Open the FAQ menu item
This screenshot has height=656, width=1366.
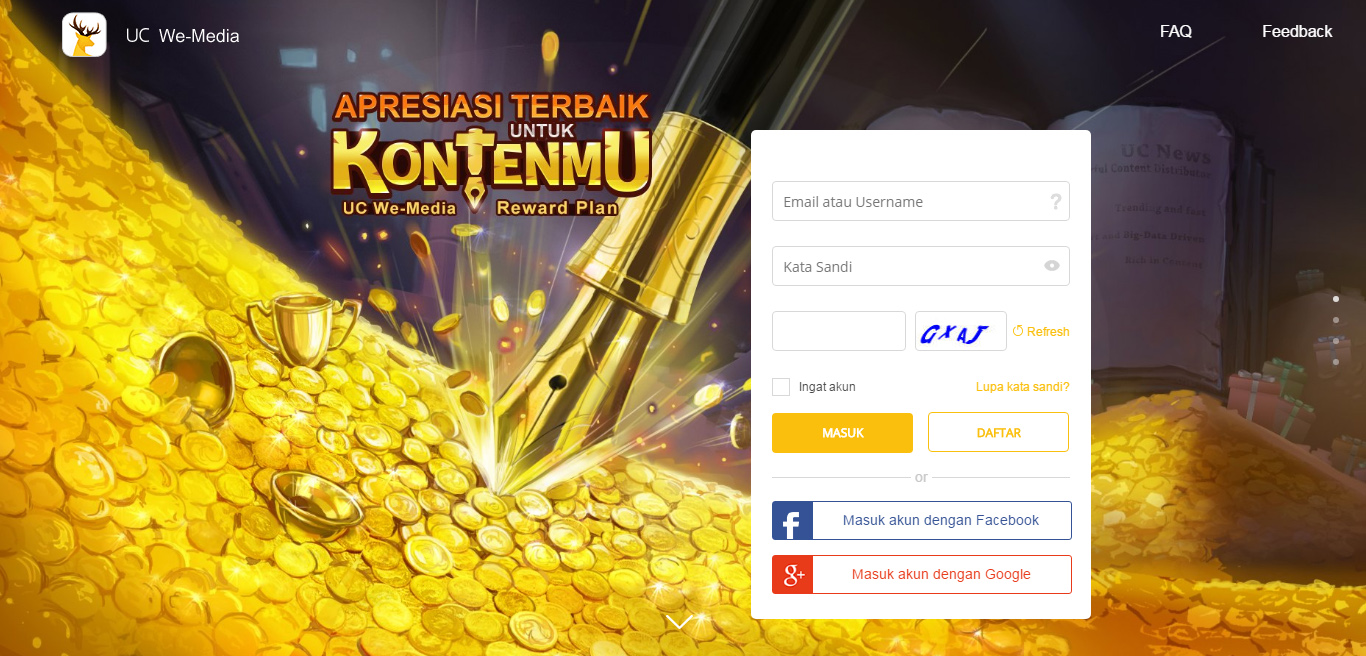[1176, 31]
